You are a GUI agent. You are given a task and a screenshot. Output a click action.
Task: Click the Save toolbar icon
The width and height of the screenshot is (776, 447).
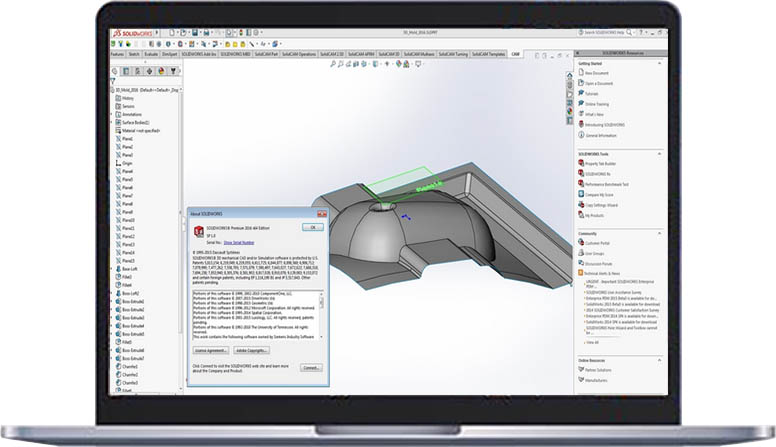point(195,33)
